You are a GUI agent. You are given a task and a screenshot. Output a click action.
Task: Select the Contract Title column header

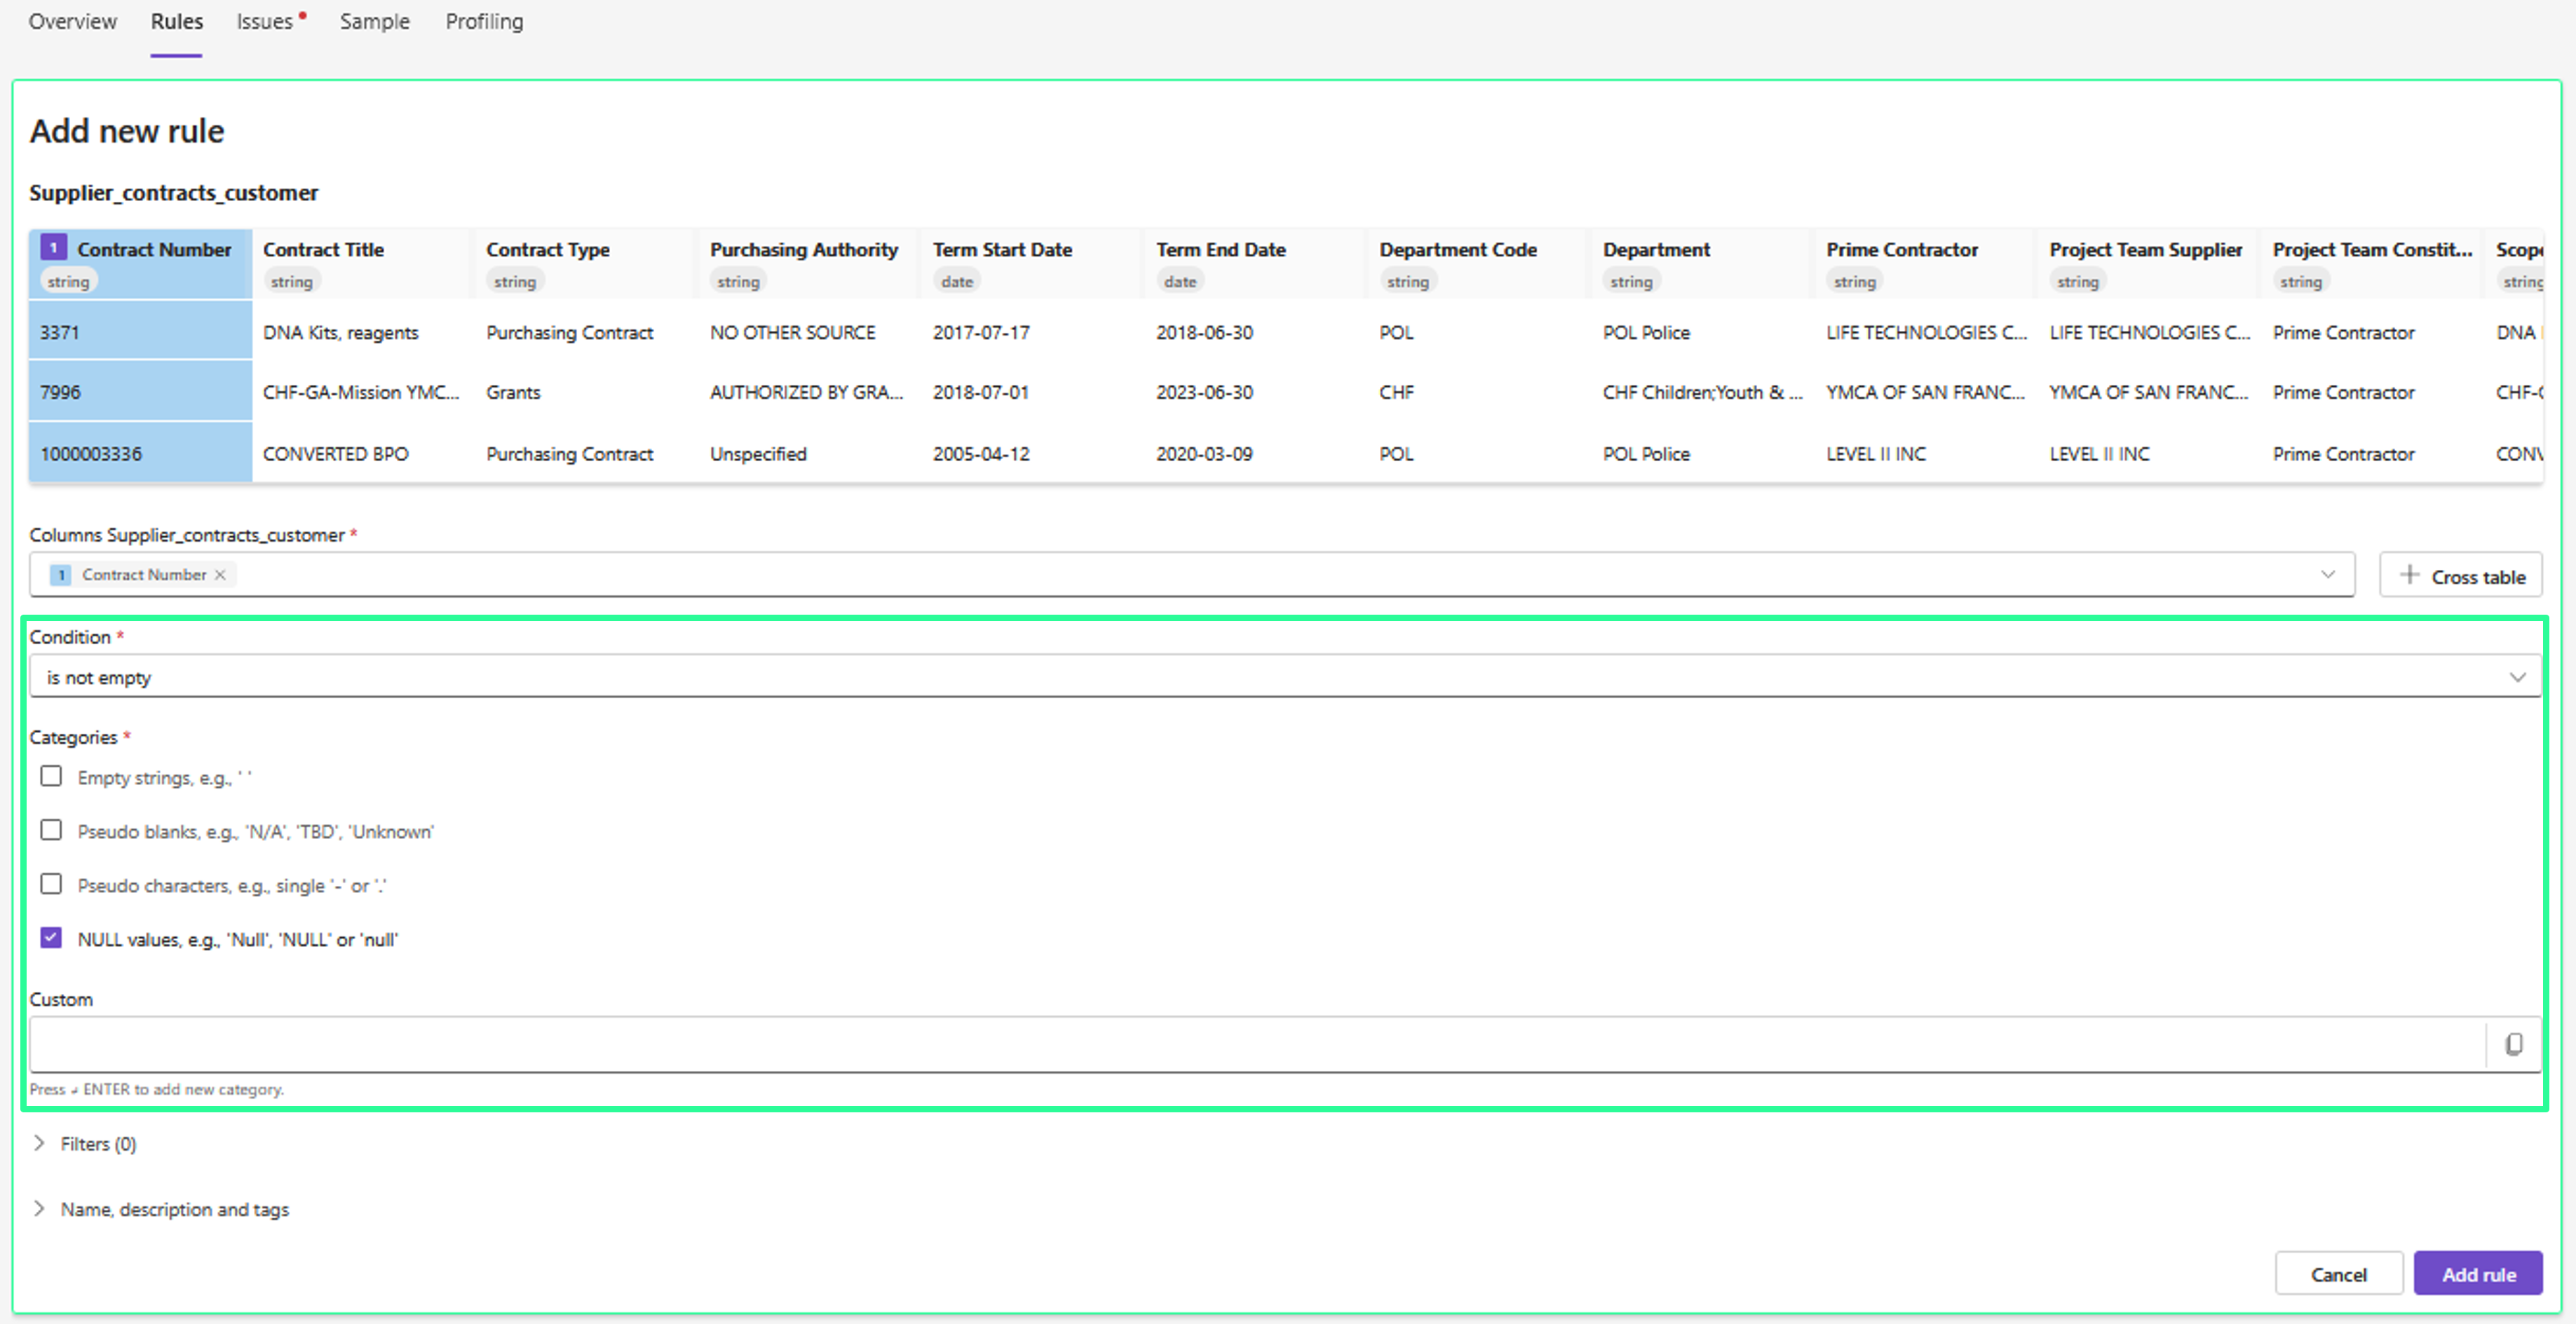[323, 250]
